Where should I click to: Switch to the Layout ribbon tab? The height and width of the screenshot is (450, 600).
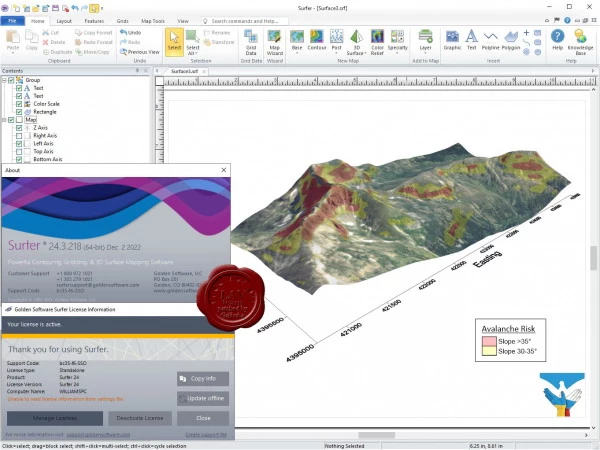pyautogui.click(x=64, y=21)
